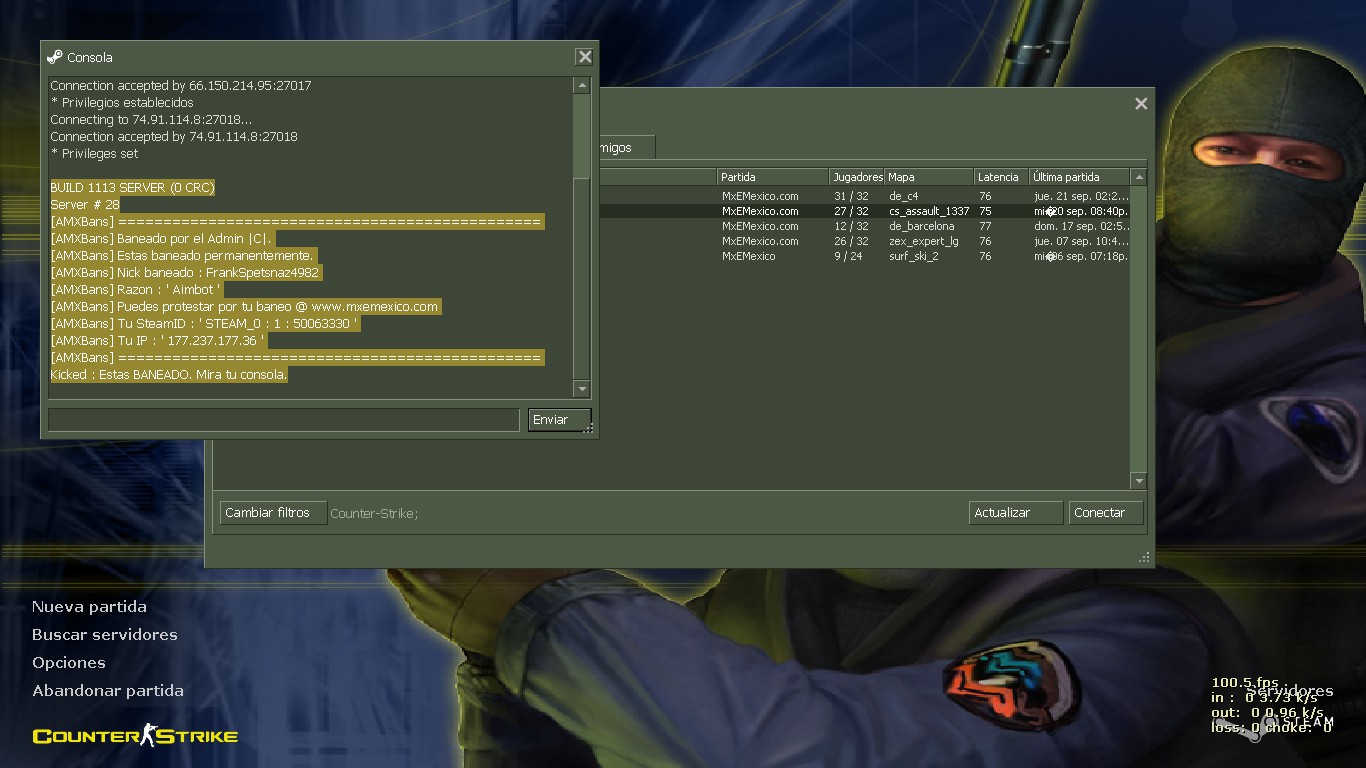Viewport: 1366px width, 768px height.
Task: Click the 'Server # 28' console line
Action: point(85,205)
